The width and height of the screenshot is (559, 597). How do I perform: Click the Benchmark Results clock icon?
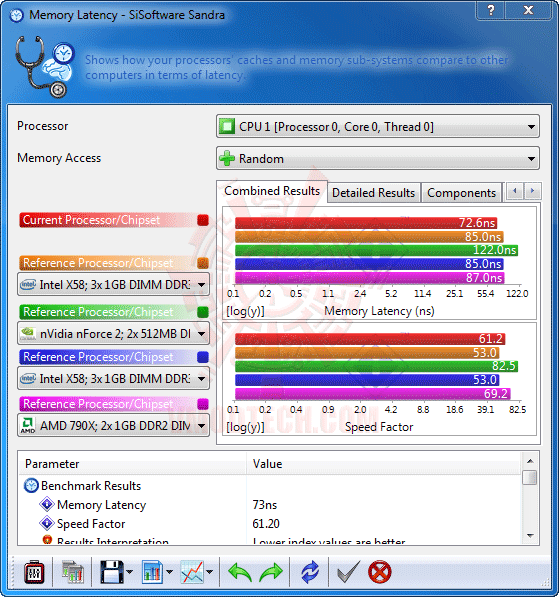[31, 486]
